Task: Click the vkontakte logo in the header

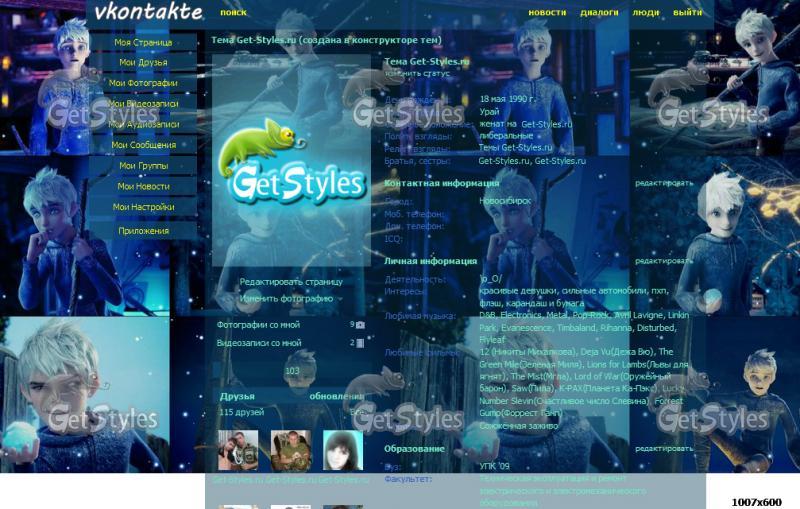Action: pyautogui.click(x=148, y=13)
